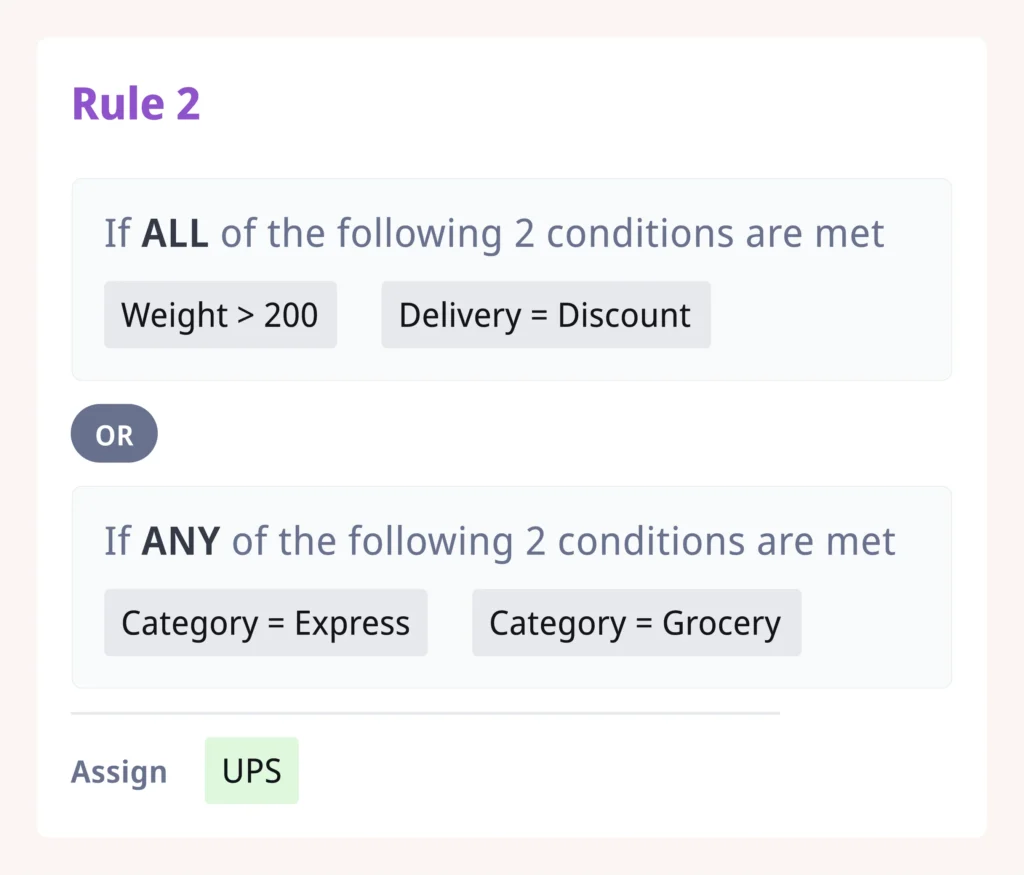The width and height of the screenshot is (1024, 875).
Task: Toggle the OR operator pill
Action: [x=114, y=434]
